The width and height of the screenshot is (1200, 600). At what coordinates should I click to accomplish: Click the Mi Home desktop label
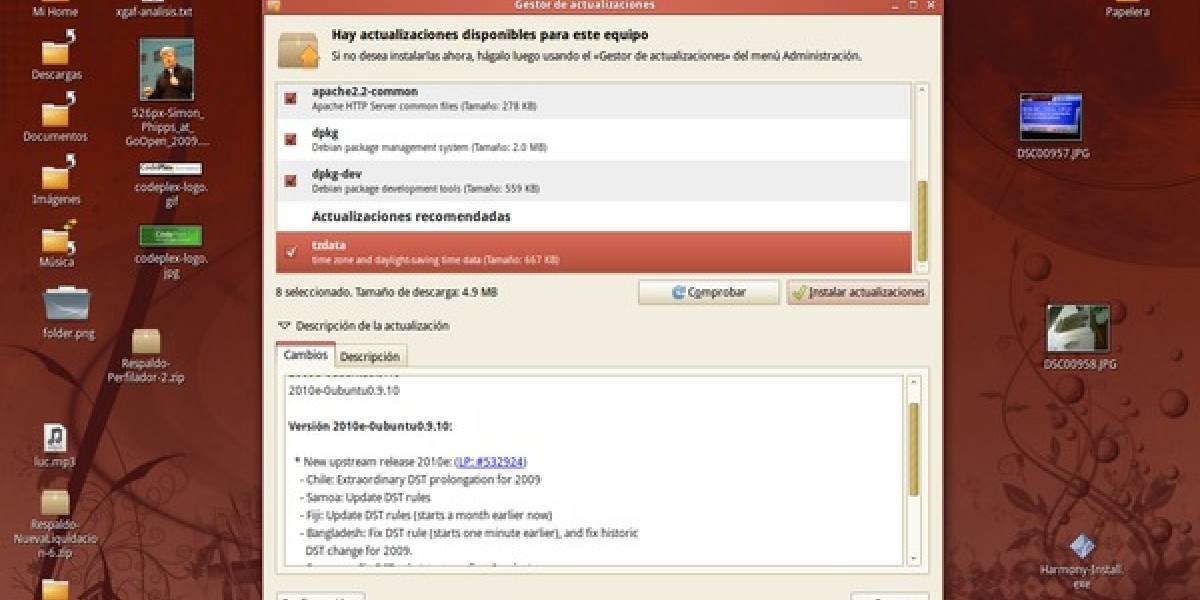point(55,12)
